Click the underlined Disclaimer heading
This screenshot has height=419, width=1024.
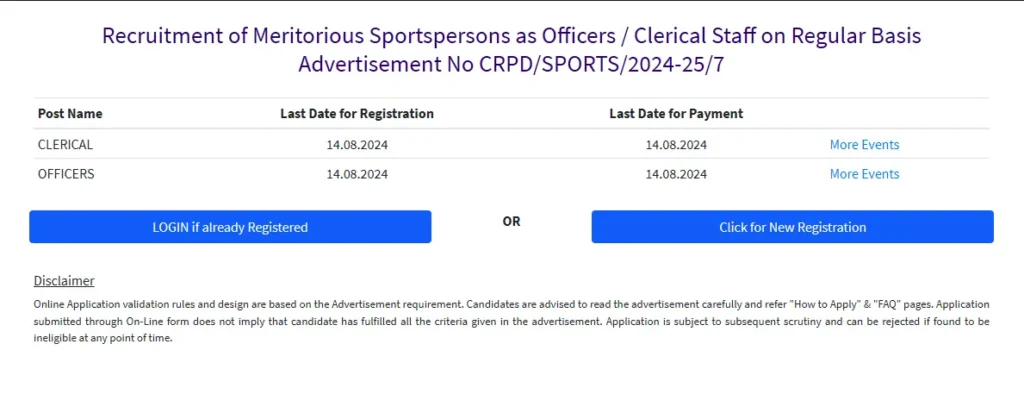click(x=64, y=281)
